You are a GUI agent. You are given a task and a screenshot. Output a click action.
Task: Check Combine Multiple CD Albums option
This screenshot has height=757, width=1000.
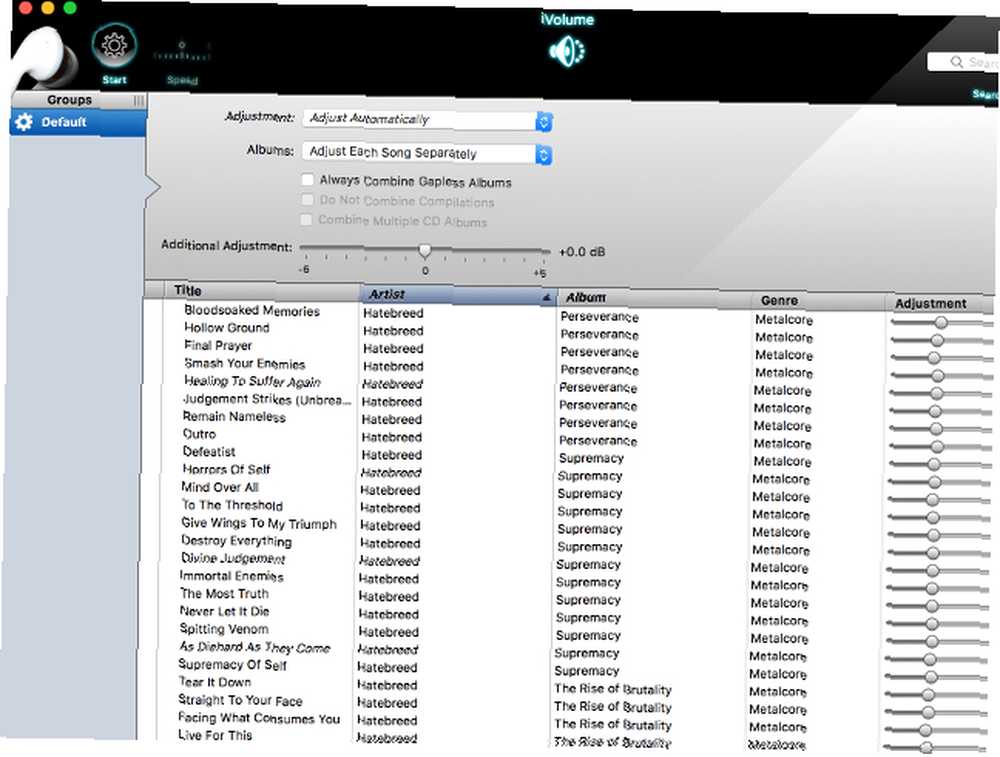pyautogui.click(x=306, y=219)
